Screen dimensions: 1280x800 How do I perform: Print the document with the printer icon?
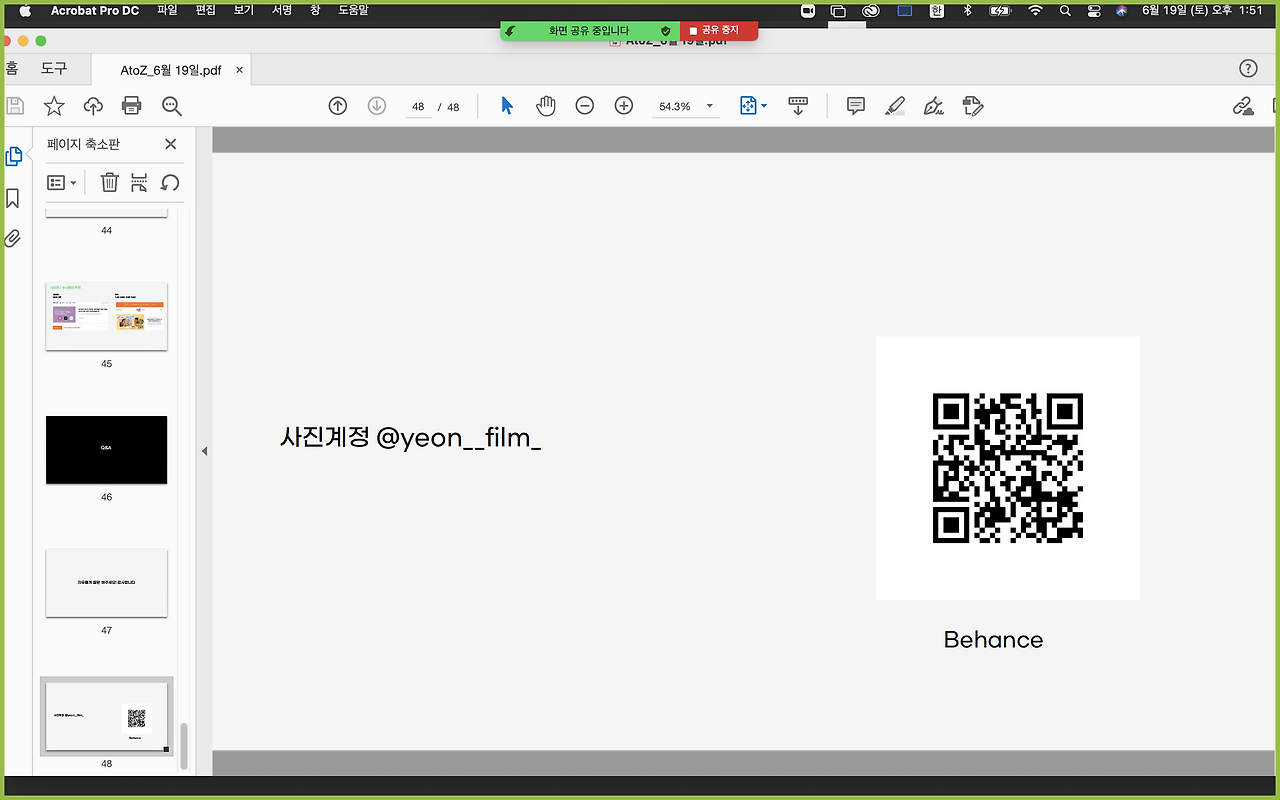pyautogui.click(x=131, y=106)
